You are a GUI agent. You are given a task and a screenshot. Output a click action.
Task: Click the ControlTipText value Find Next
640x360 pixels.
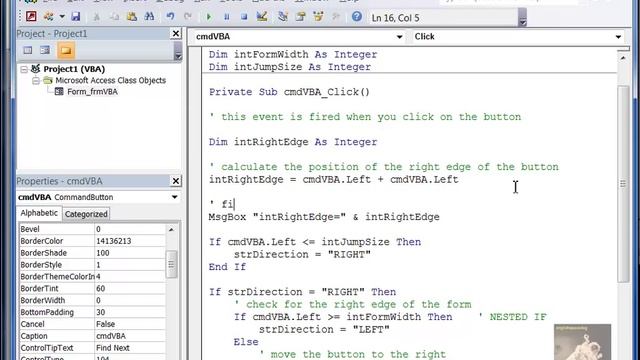click(113, 347)
